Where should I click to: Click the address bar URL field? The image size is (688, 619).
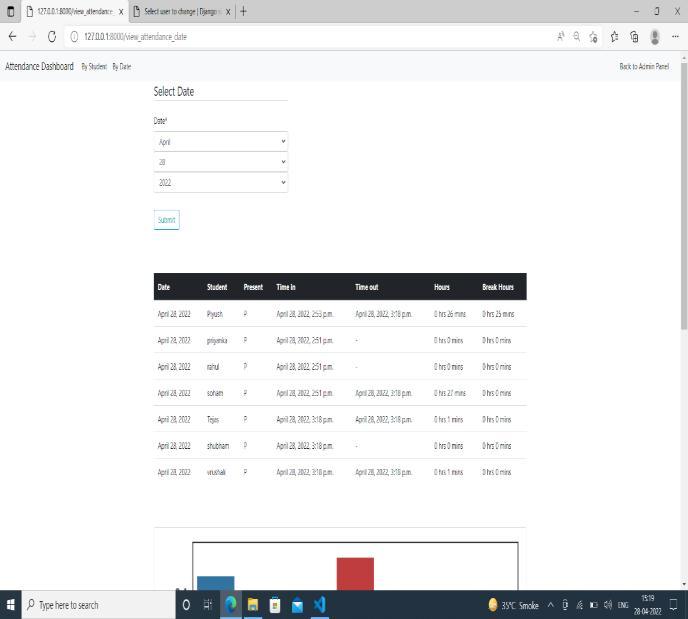coord(307,36)
